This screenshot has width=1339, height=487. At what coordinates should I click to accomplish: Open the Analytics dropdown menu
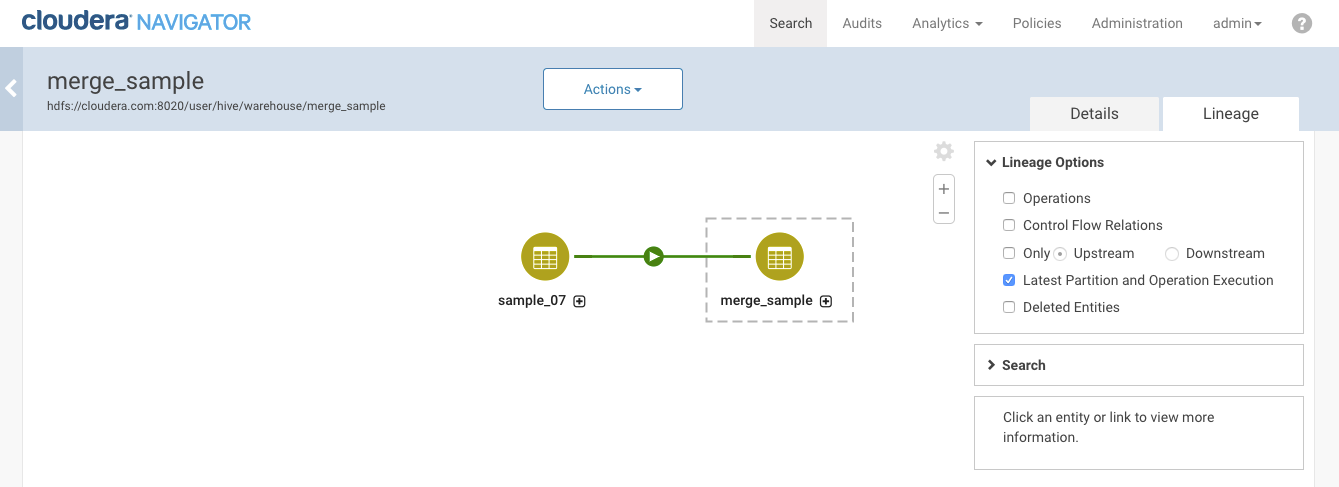point(946,23)
